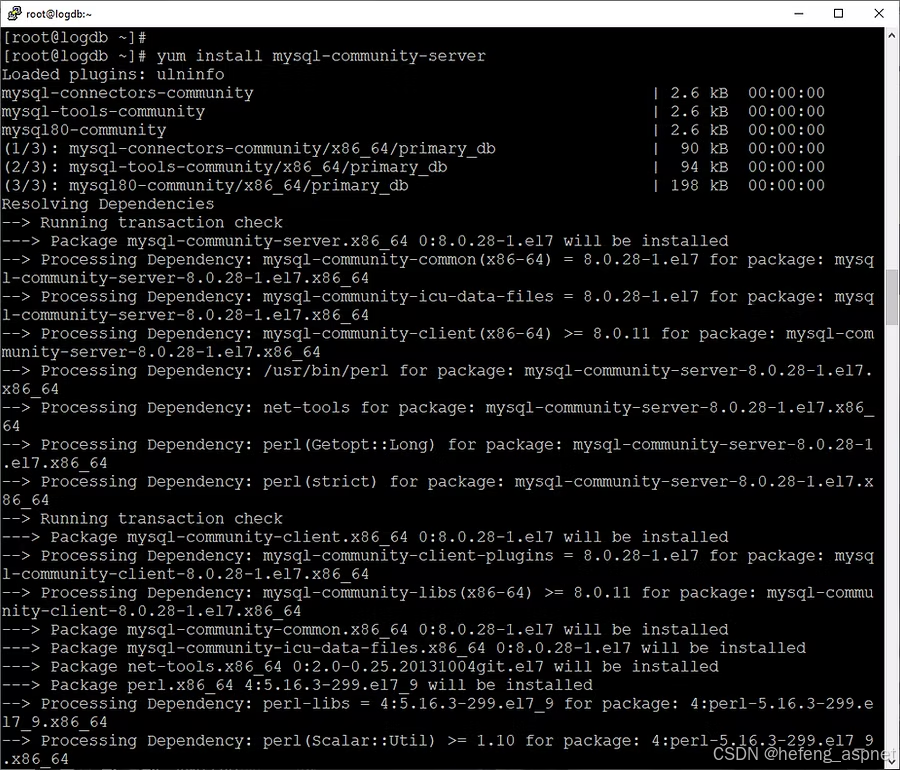The width and height of the screenshot is (900, 770).
Task: Click 'Package mysql-community-client.x86_64' will be installed line
Action: [x=365, y=537]
